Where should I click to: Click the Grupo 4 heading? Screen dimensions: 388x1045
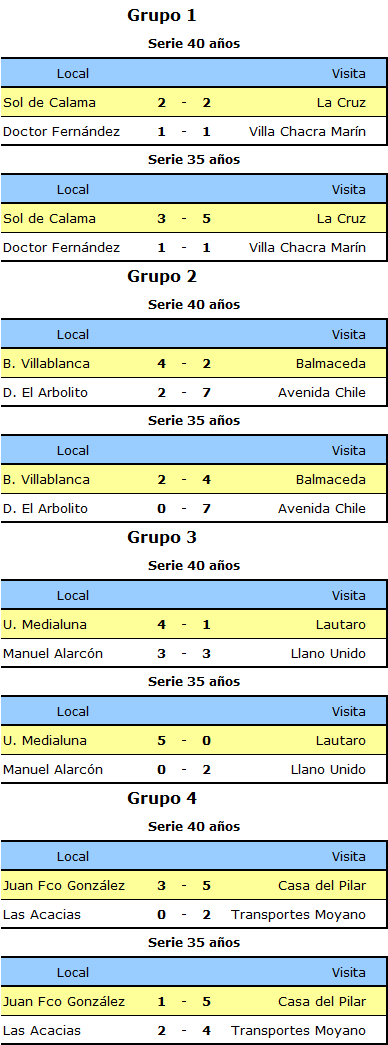tap(161, 798)
